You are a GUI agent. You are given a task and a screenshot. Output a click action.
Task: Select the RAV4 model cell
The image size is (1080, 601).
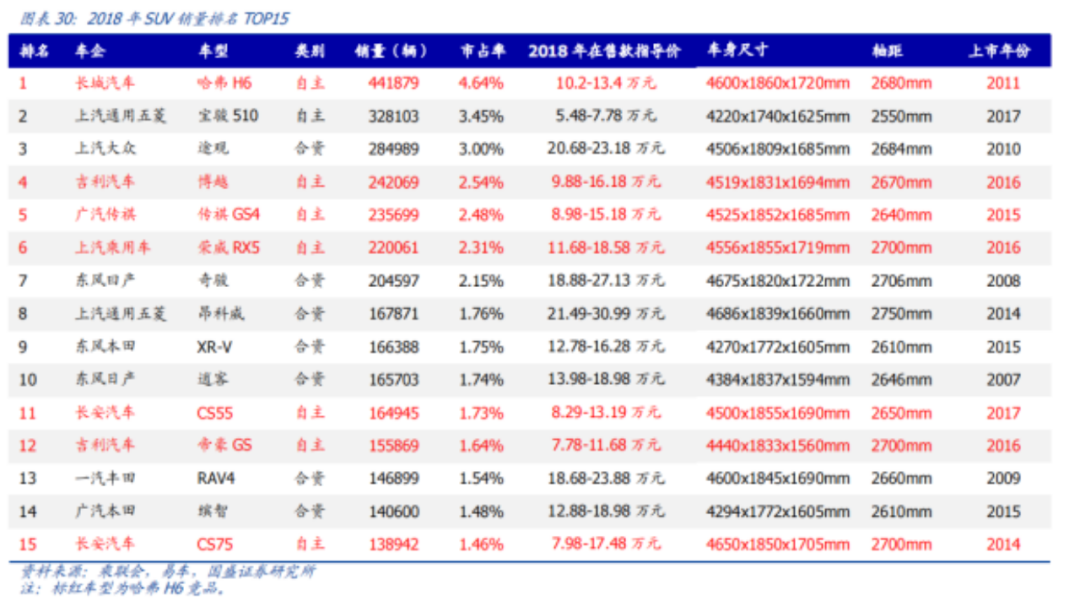216,478
